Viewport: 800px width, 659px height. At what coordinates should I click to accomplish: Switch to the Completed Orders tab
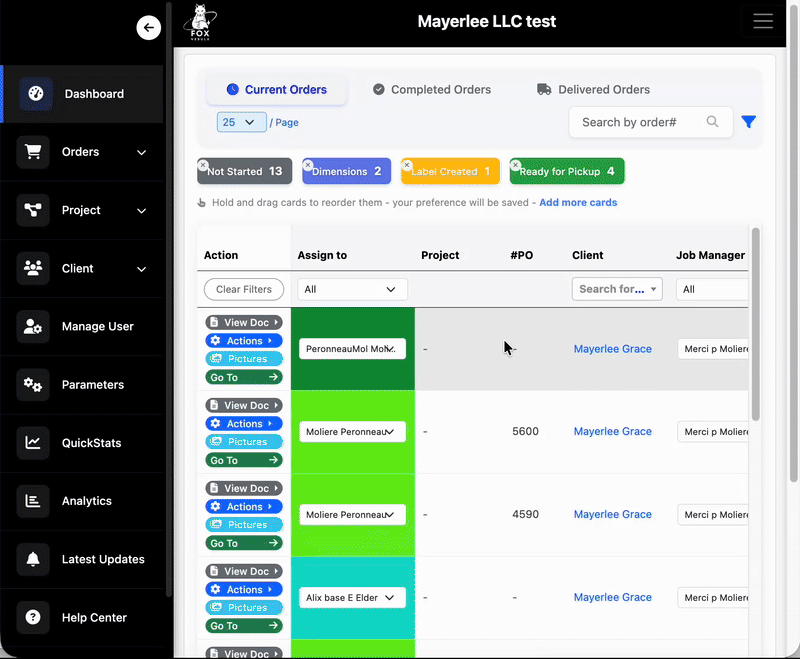pyautogui.click(x=432, y=89)
